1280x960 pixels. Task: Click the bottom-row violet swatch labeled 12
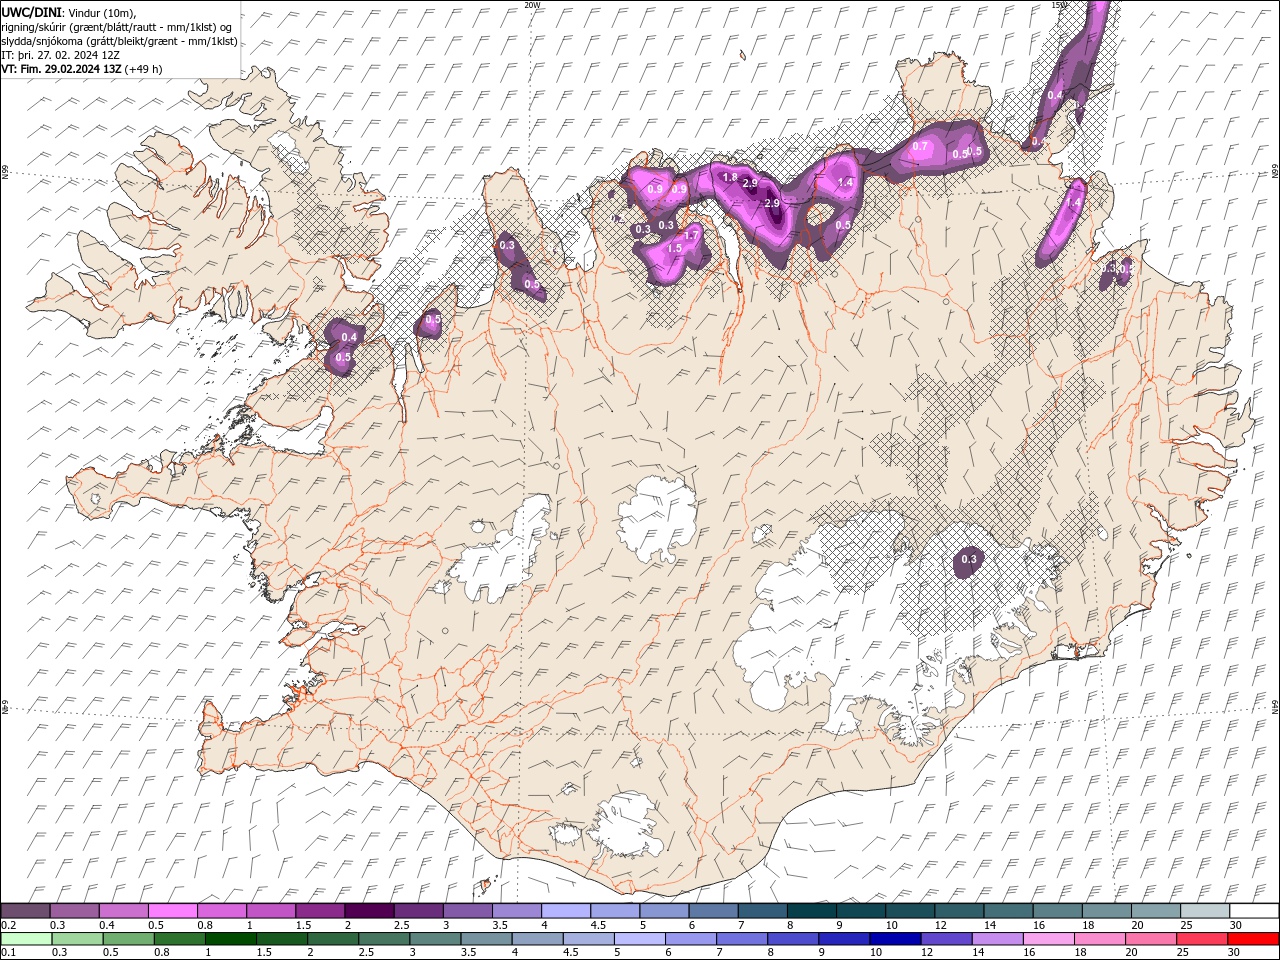pyautogui.click(x=946, y=939)
